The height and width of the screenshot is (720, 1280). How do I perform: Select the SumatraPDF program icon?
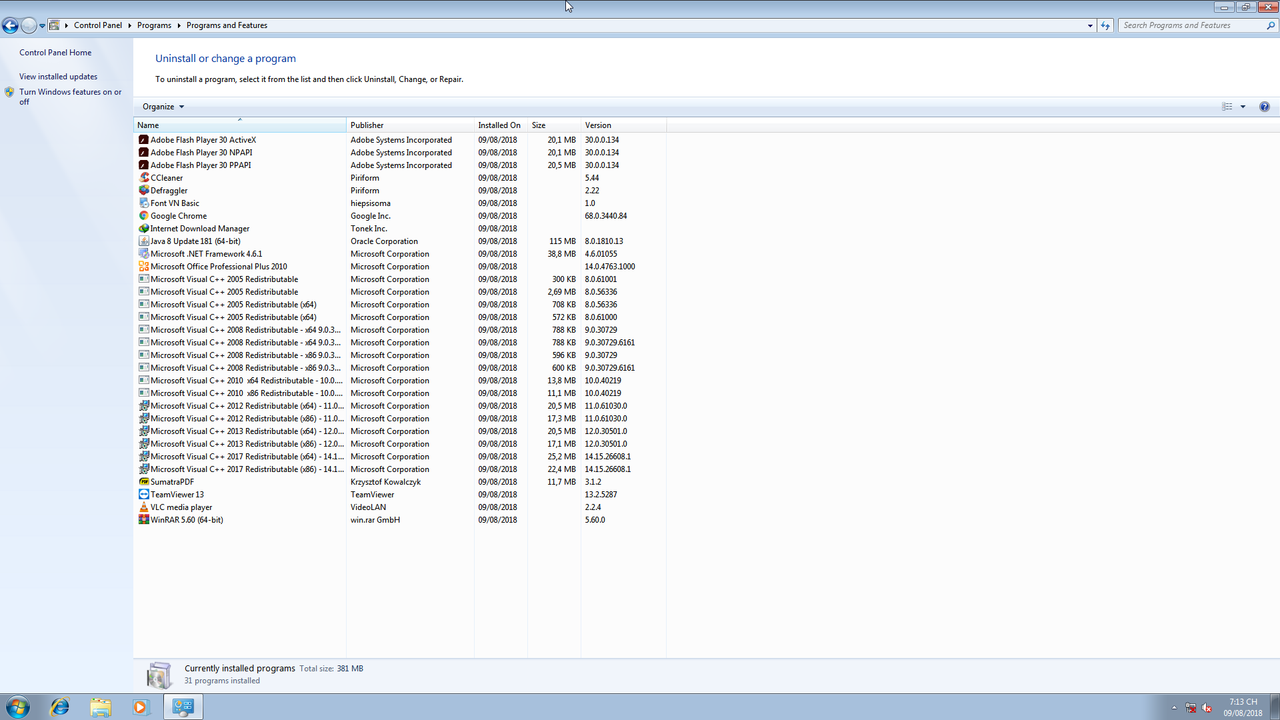point(144,482)
